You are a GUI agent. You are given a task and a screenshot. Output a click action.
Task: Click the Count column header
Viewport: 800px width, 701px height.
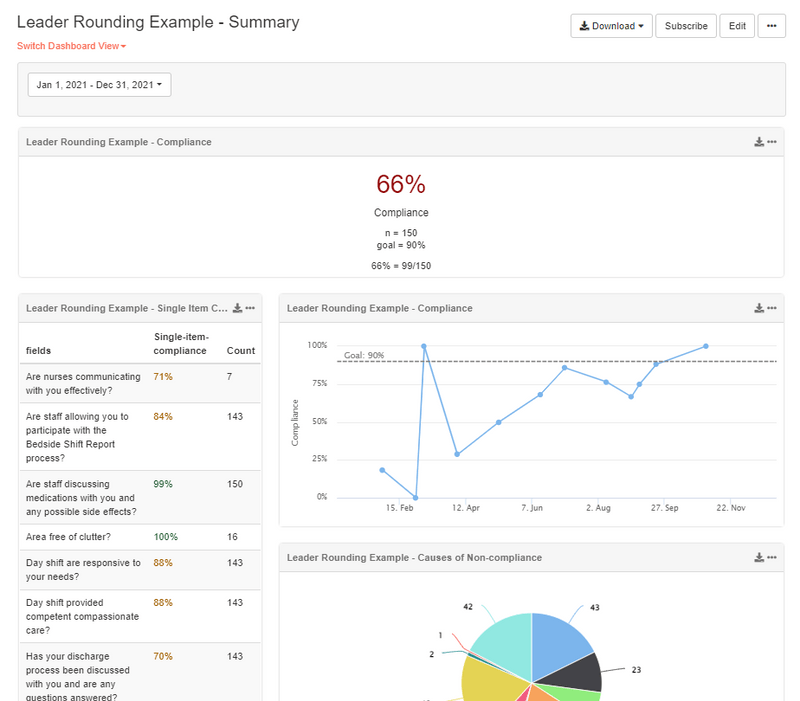click(240, 351)
